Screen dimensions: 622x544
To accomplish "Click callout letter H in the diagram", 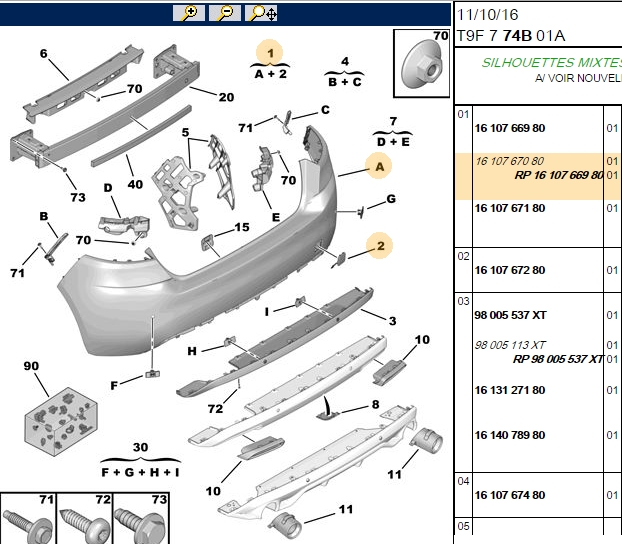I will [192, 351].
